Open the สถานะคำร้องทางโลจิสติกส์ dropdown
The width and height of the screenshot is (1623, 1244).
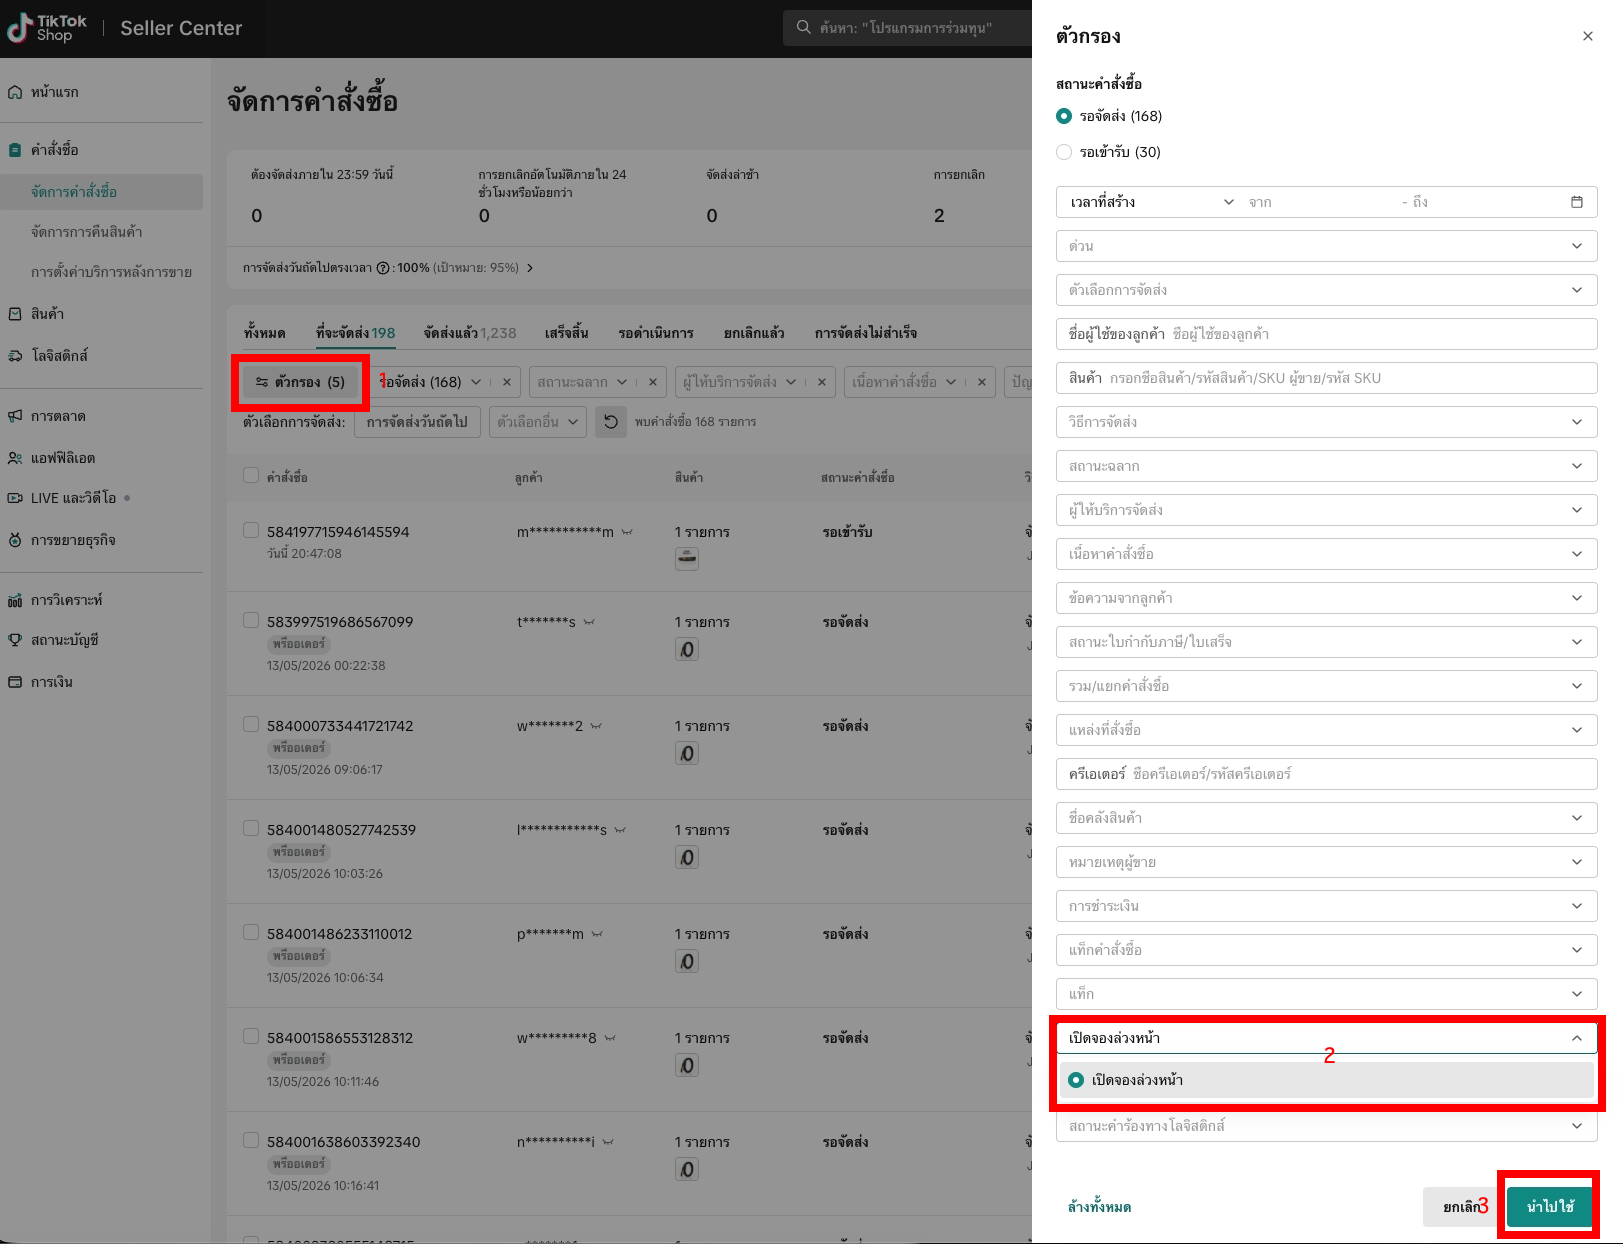[1326, 1126]
